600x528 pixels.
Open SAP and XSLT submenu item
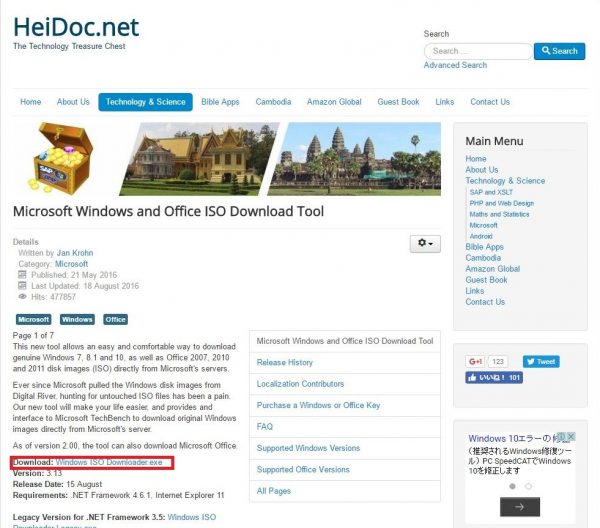point(491,192)
